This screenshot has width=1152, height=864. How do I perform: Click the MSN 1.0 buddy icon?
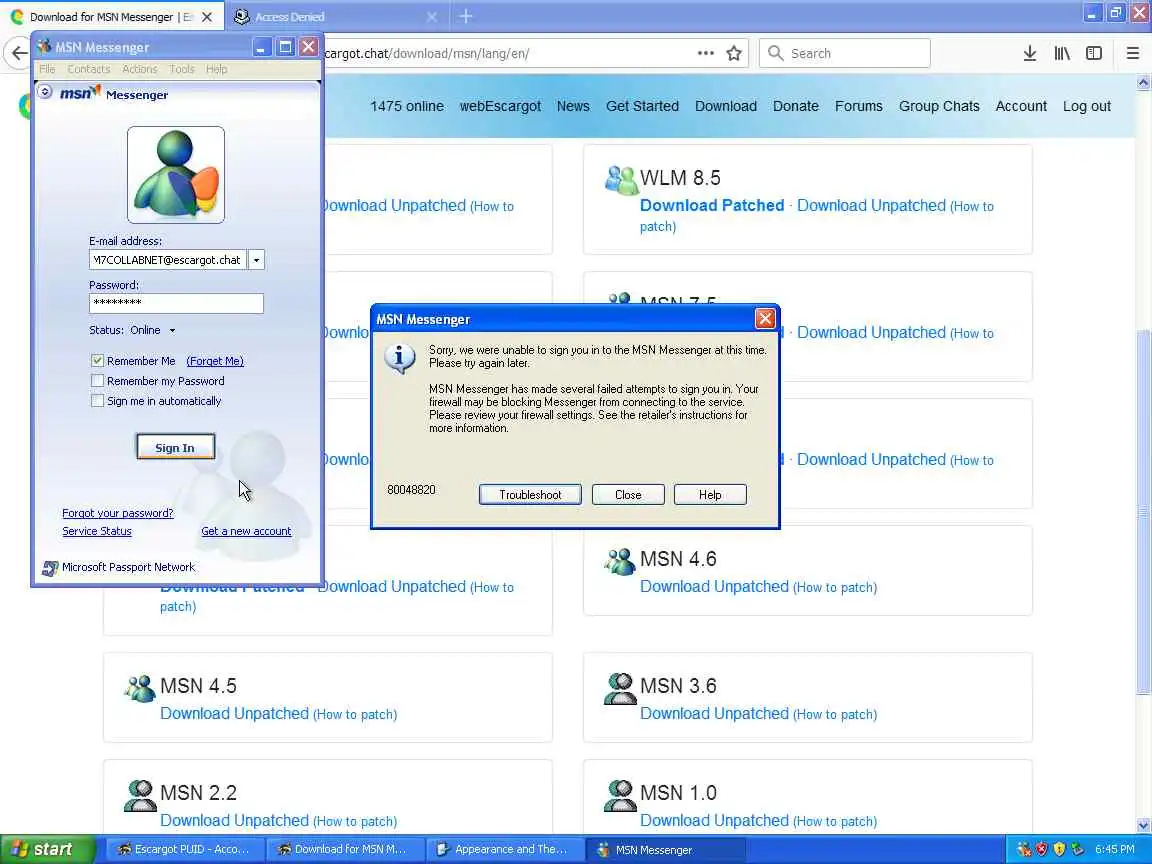coord(619,795)
